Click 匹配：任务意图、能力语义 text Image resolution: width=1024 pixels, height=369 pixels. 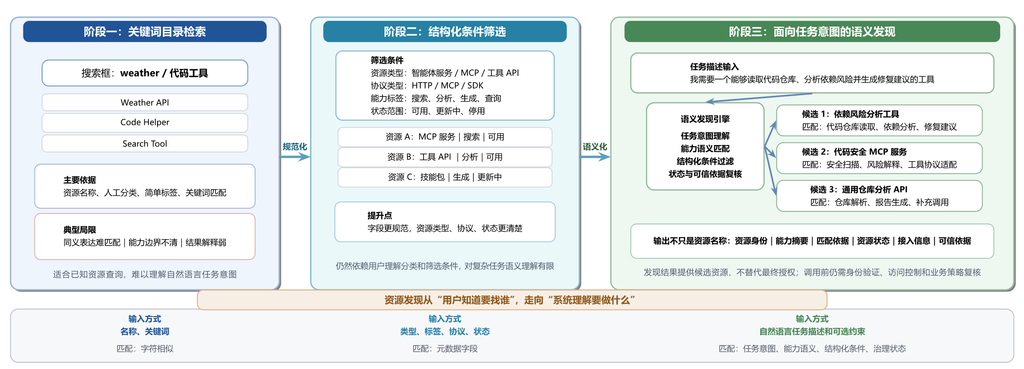coord(812,349)
